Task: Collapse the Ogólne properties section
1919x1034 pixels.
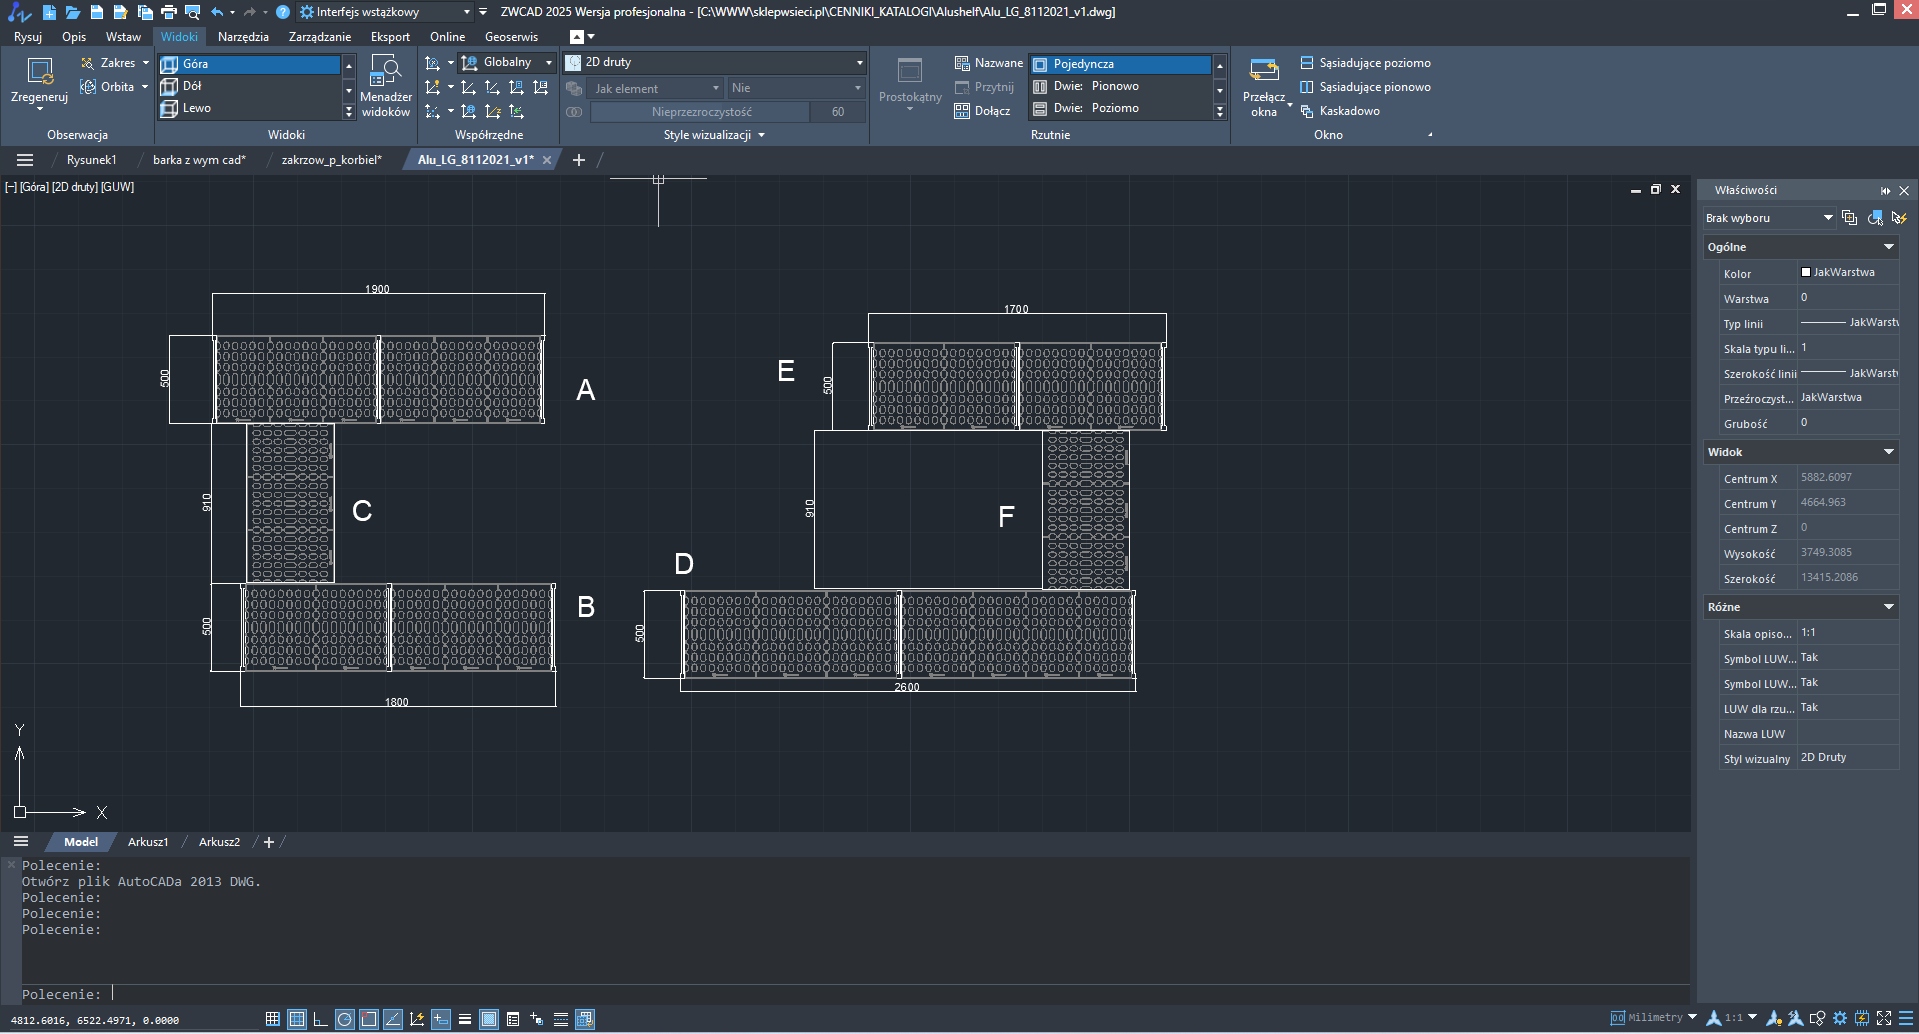Action: click(1888, 247)
